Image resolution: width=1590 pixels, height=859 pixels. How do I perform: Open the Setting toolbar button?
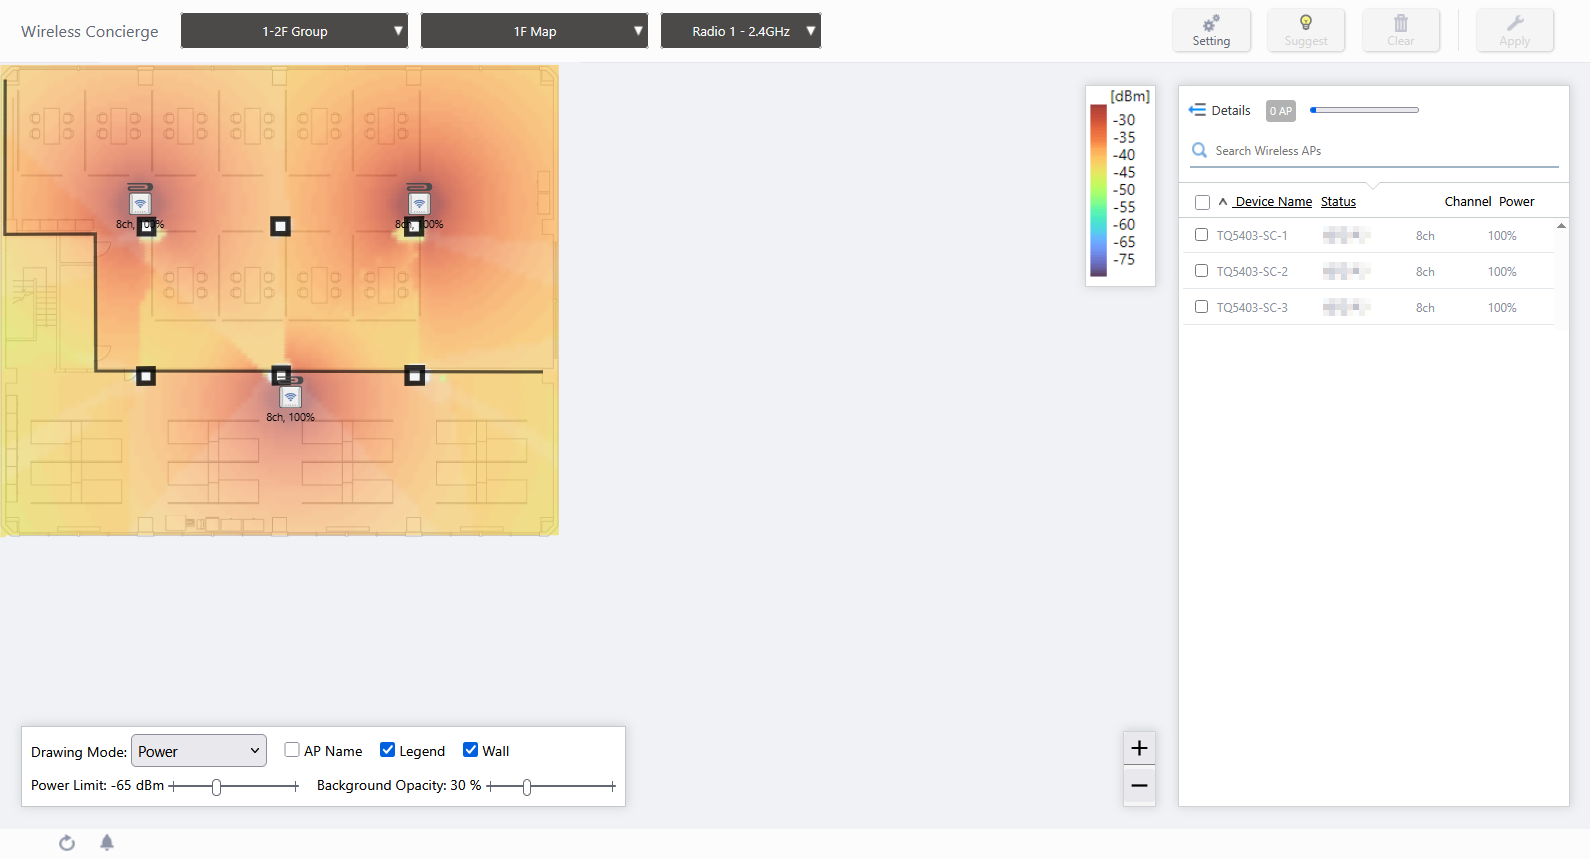tap(1211, 30)
